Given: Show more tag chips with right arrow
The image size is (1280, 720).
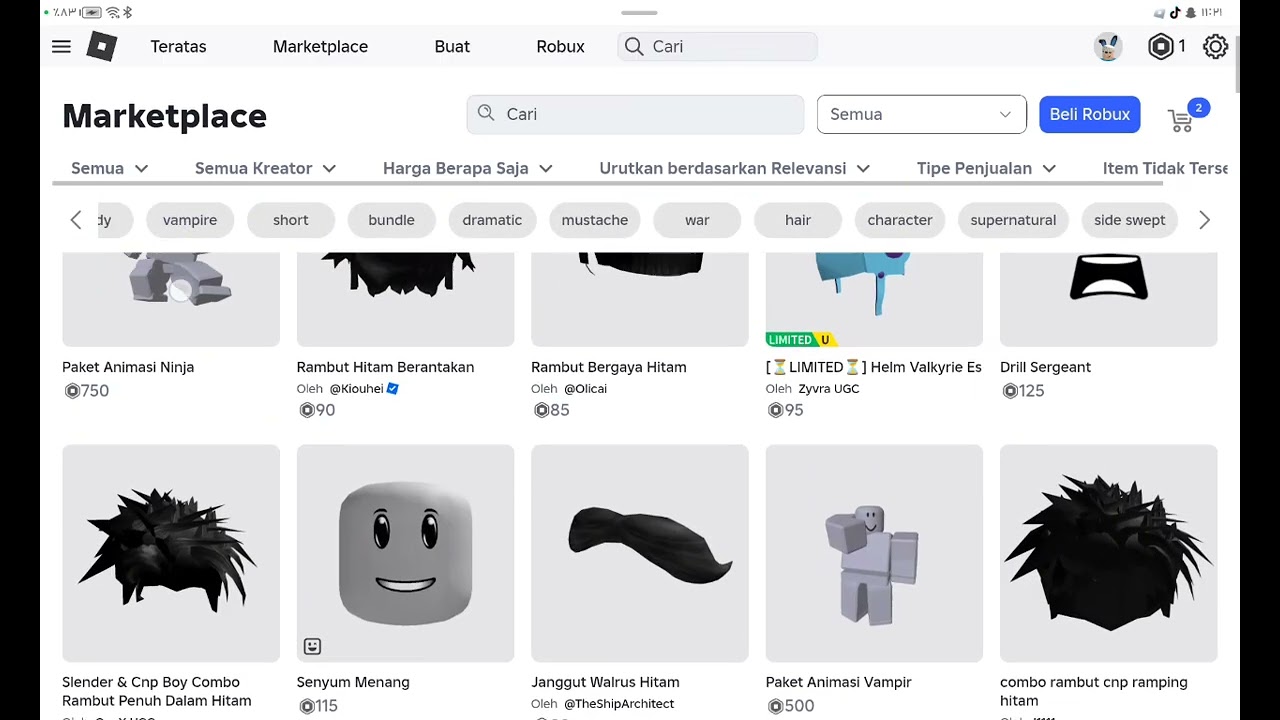Looking at the screenshot, I should click(x=1204, y=220).
